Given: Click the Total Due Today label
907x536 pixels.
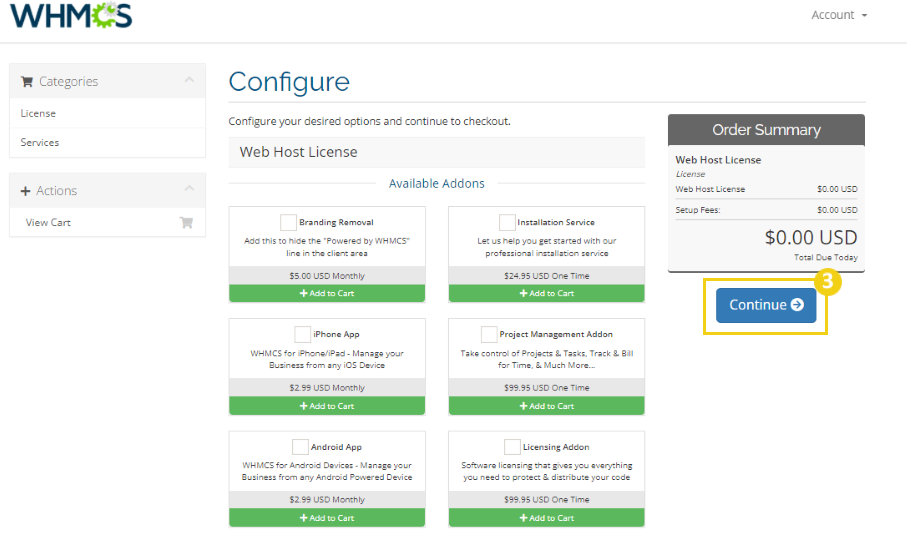Looking at the screenshot, I should click(825, 257).
